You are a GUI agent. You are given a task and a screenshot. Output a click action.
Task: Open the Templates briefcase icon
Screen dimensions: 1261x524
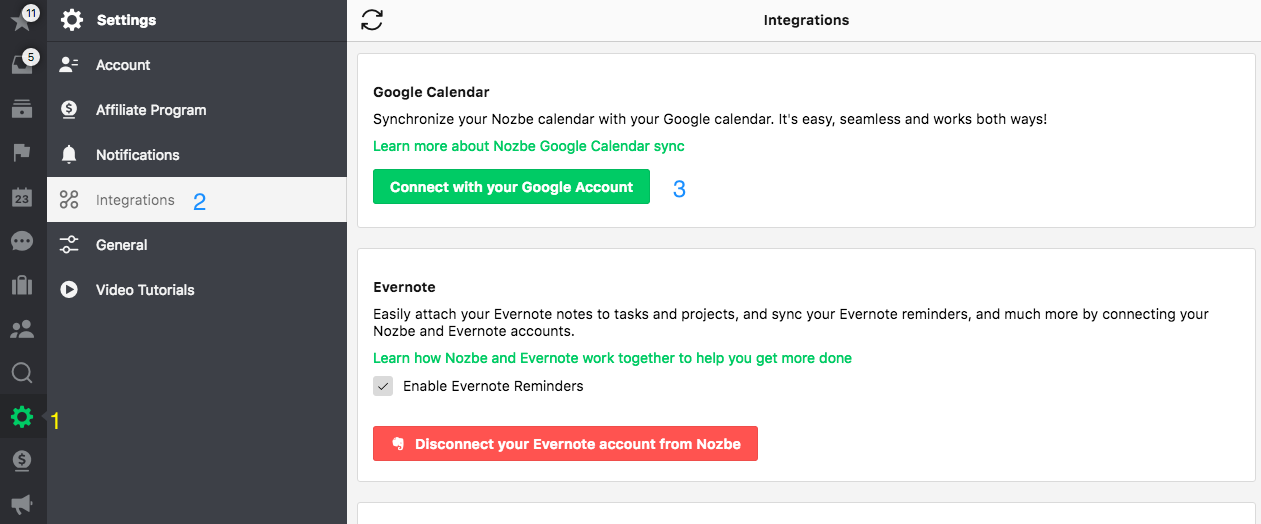coord(22,285)
